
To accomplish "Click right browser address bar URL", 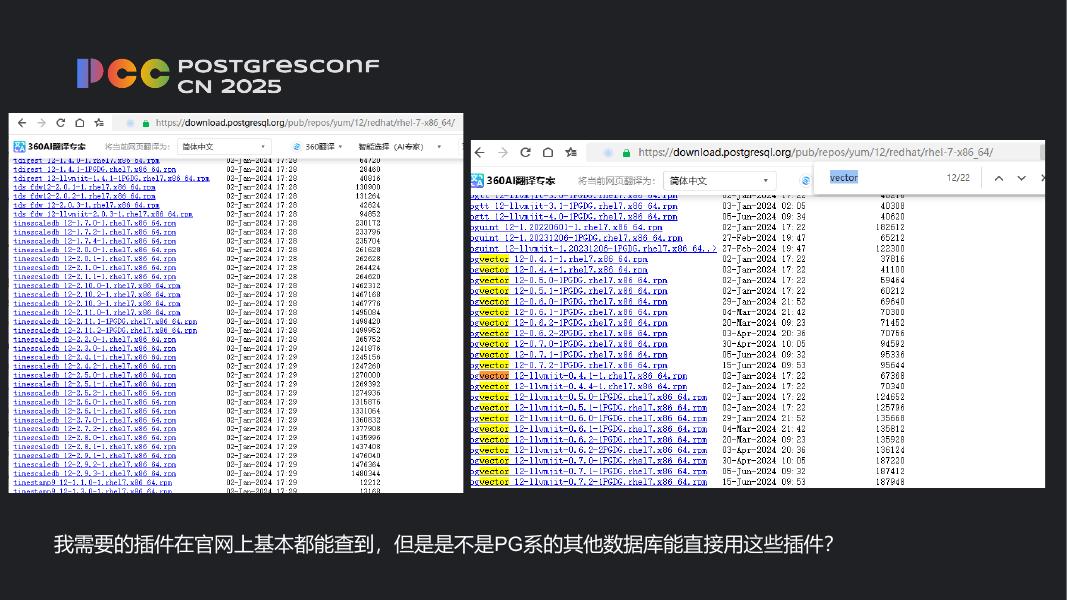I will click(815, 152).
